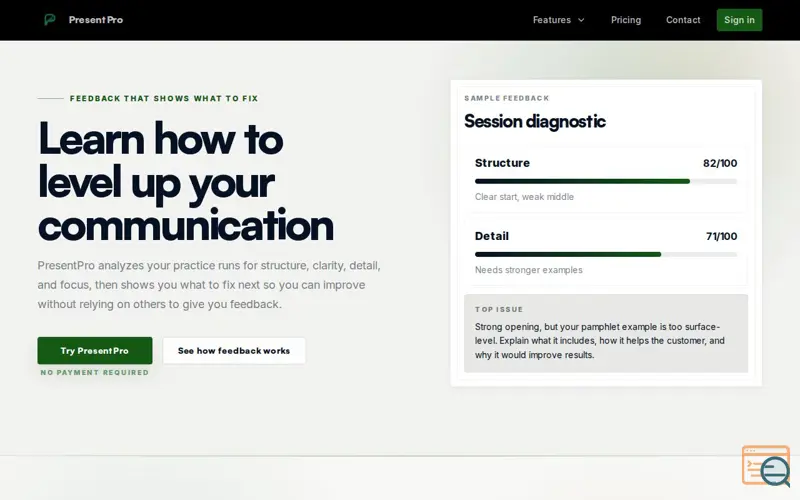Click the PresentPro brand name
This screenshot has height=500, width=800.
coord(96,20)
